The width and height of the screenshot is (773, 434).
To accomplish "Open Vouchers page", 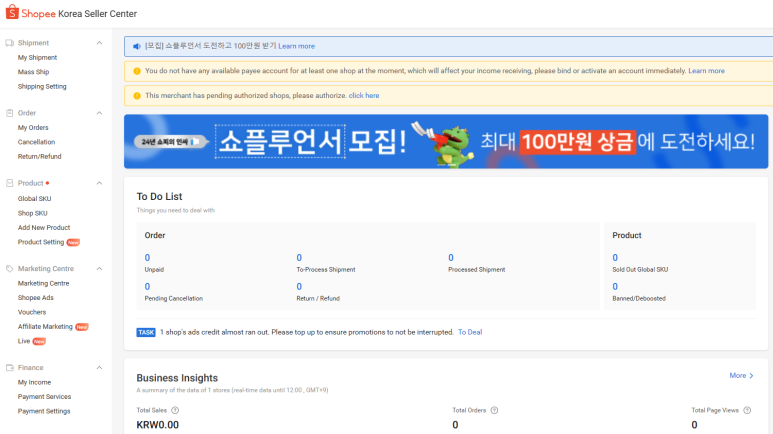I will click(x=32, y=312).
